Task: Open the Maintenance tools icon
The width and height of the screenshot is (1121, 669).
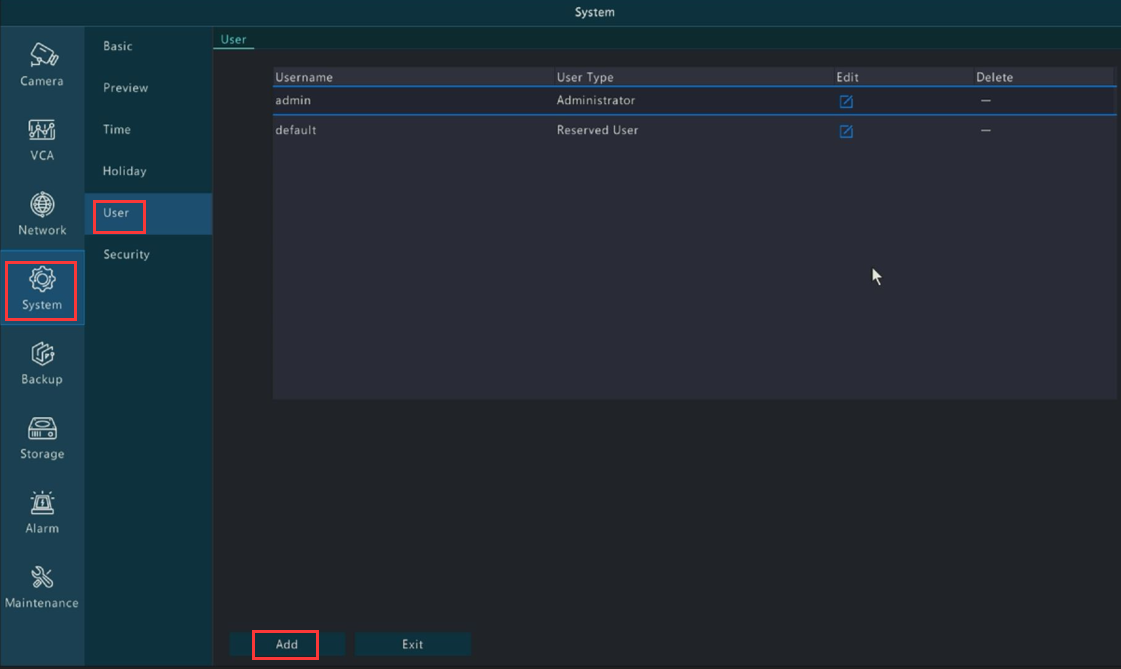Action: (42, 578)
